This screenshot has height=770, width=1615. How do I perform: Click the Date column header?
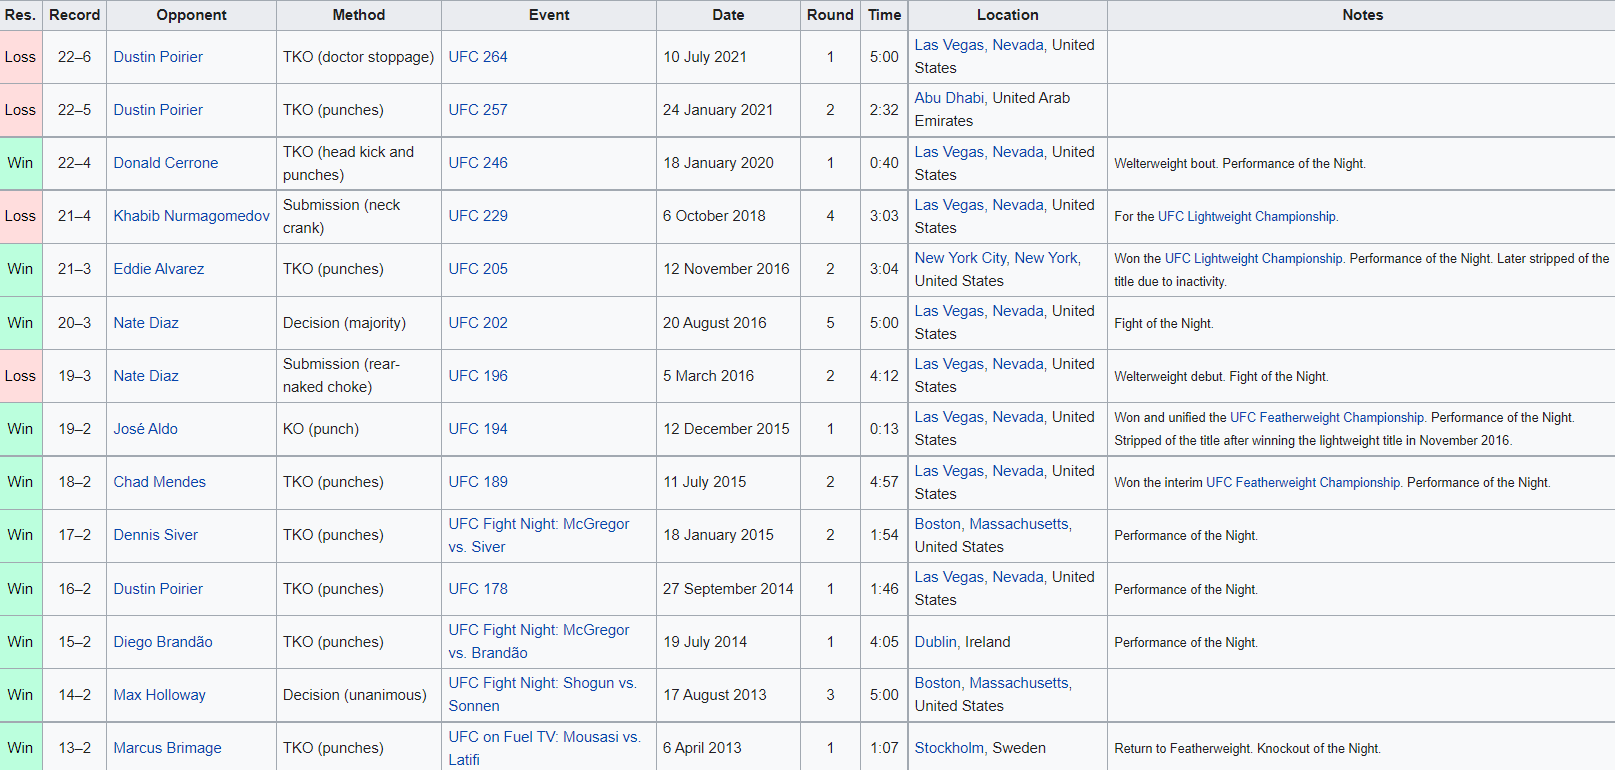click(x=727, y=15)
